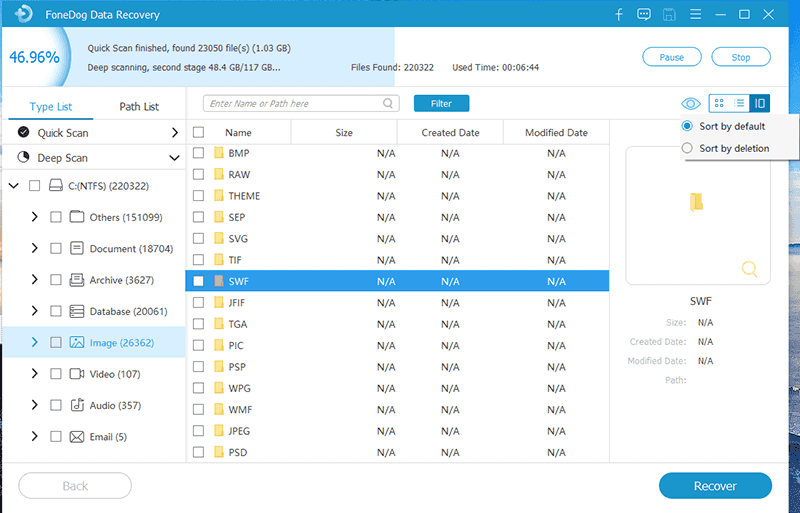This screenshot has width=800, height=513.
Task: Click the magnifier icon in preview pane
Action: pyautogui.click(x=749, y=268)
